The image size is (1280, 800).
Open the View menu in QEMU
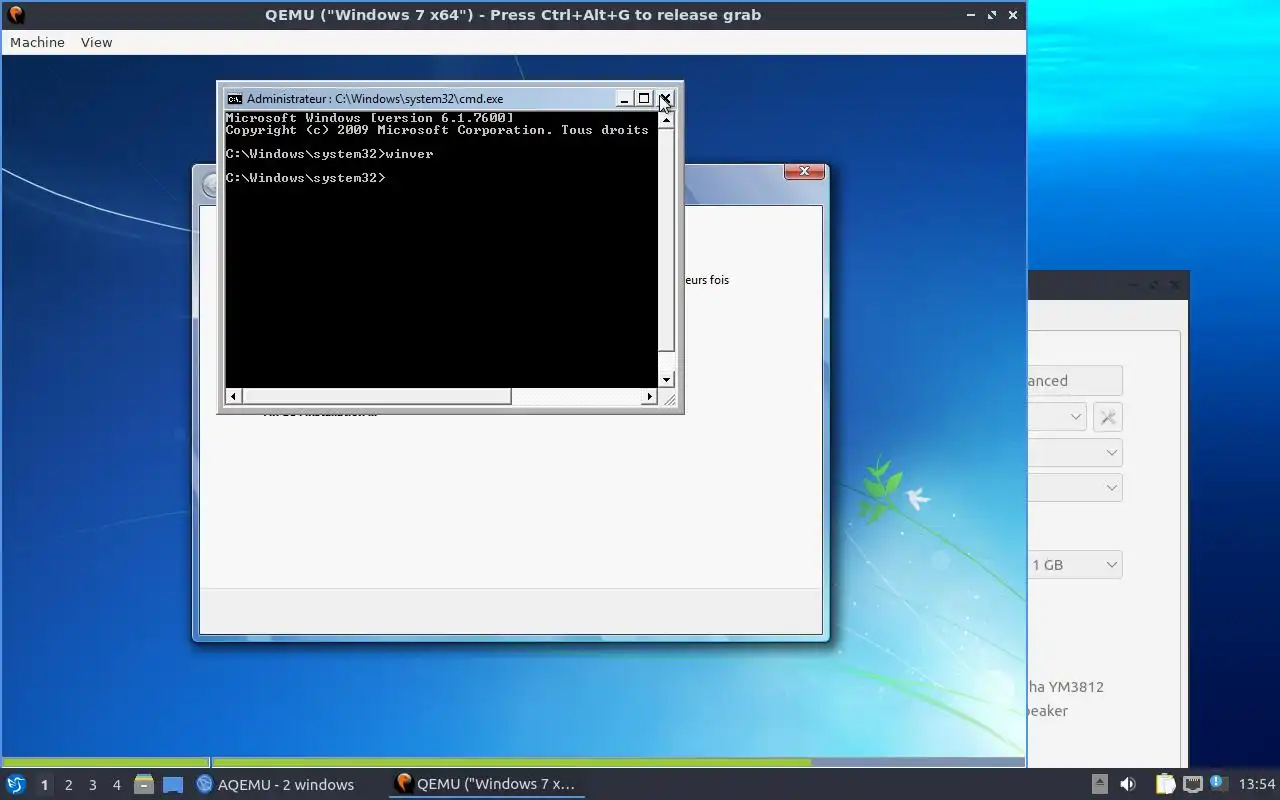(96, 42)
